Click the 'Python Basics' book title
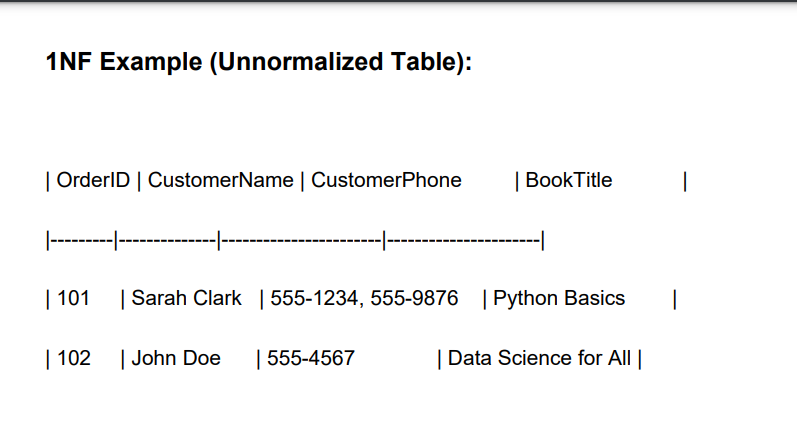Image resolution: width=797 pixels, height=424 pixels. point(559,298)
